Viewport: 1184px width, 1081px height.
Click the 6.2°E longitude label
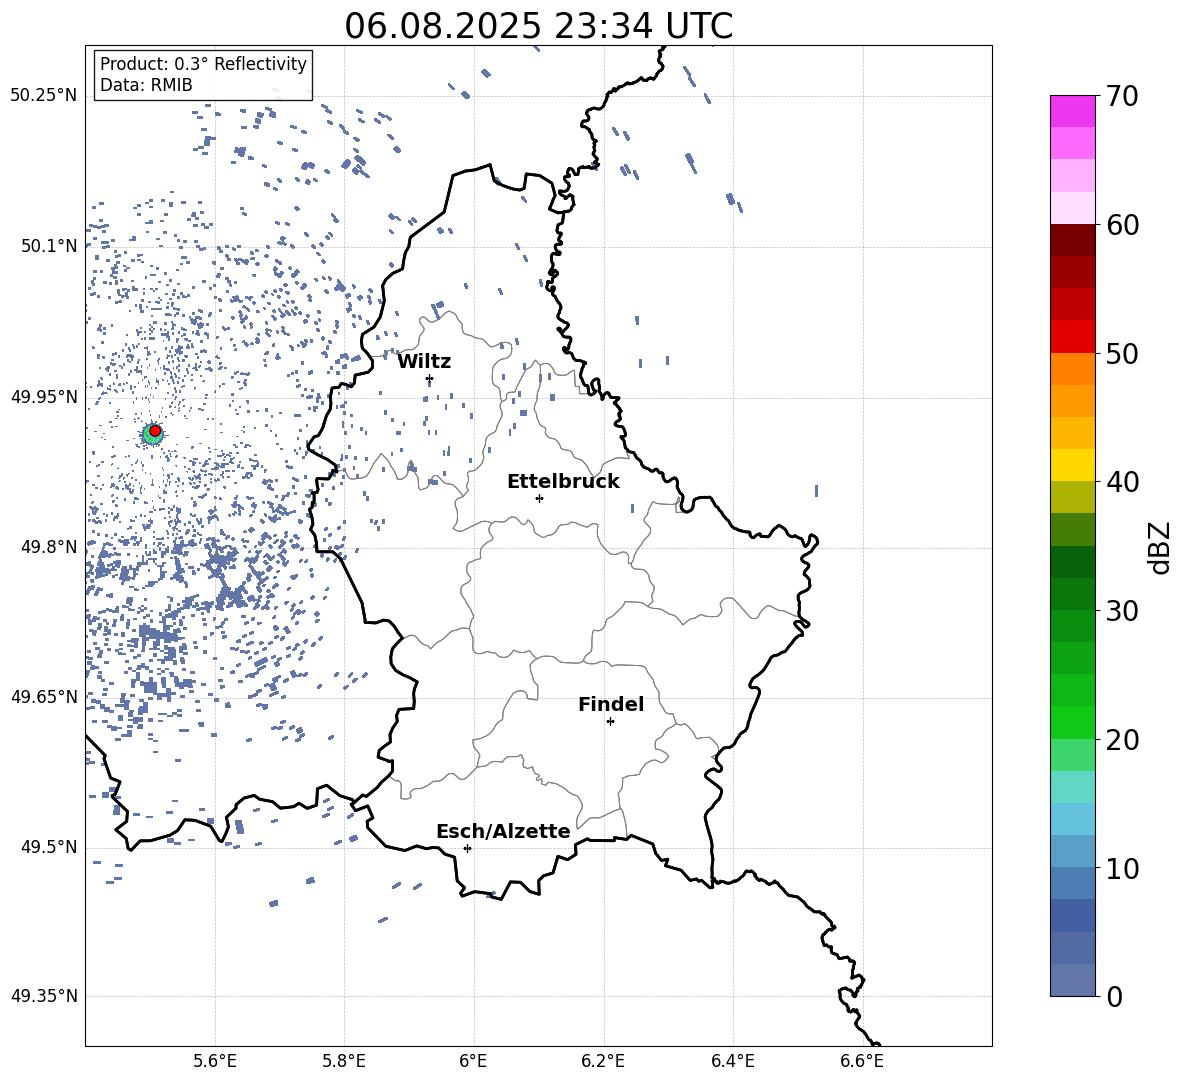pos(603,1061)
